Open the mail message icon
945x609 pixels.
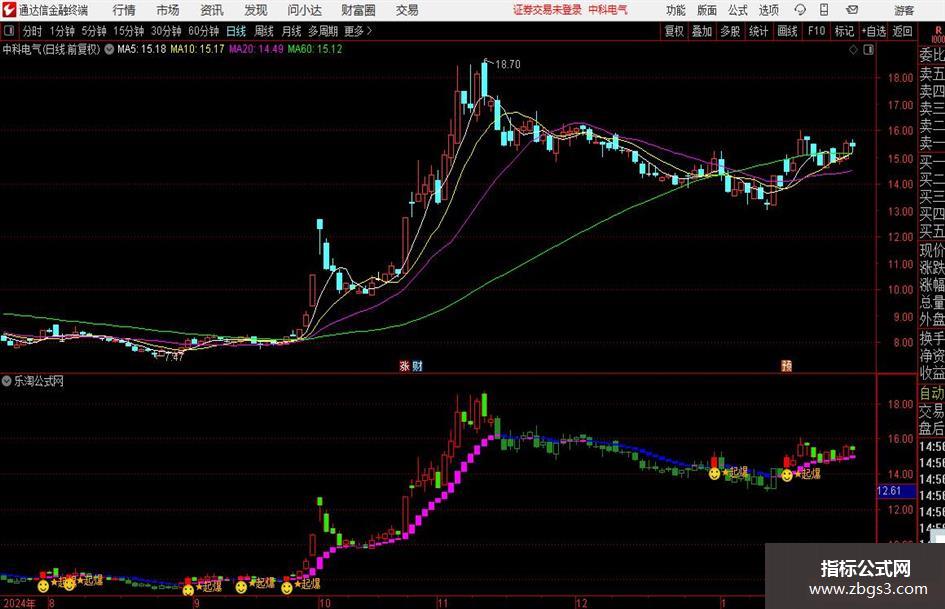(852, 10)
